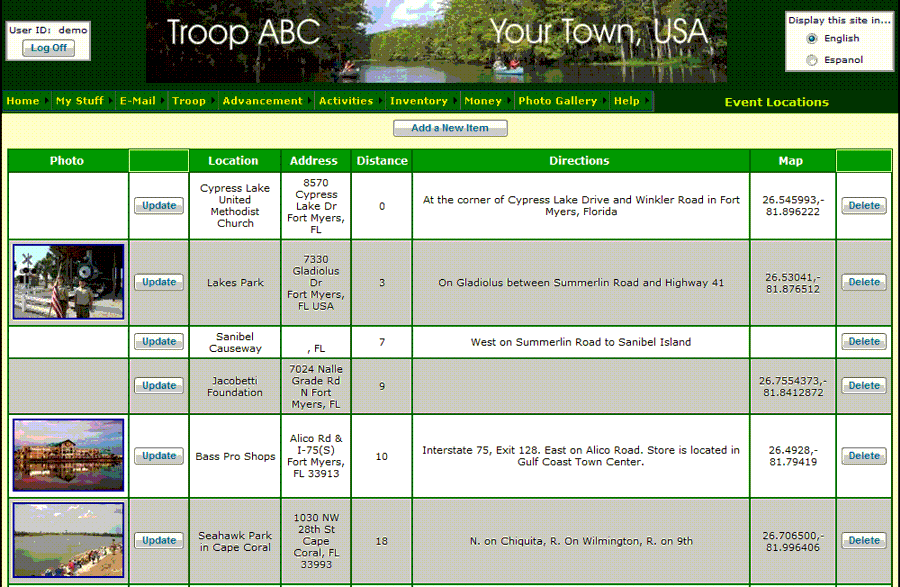Delete the Sanibel Causeway location
The image size is (900, 587).
[x=864, y=341]
